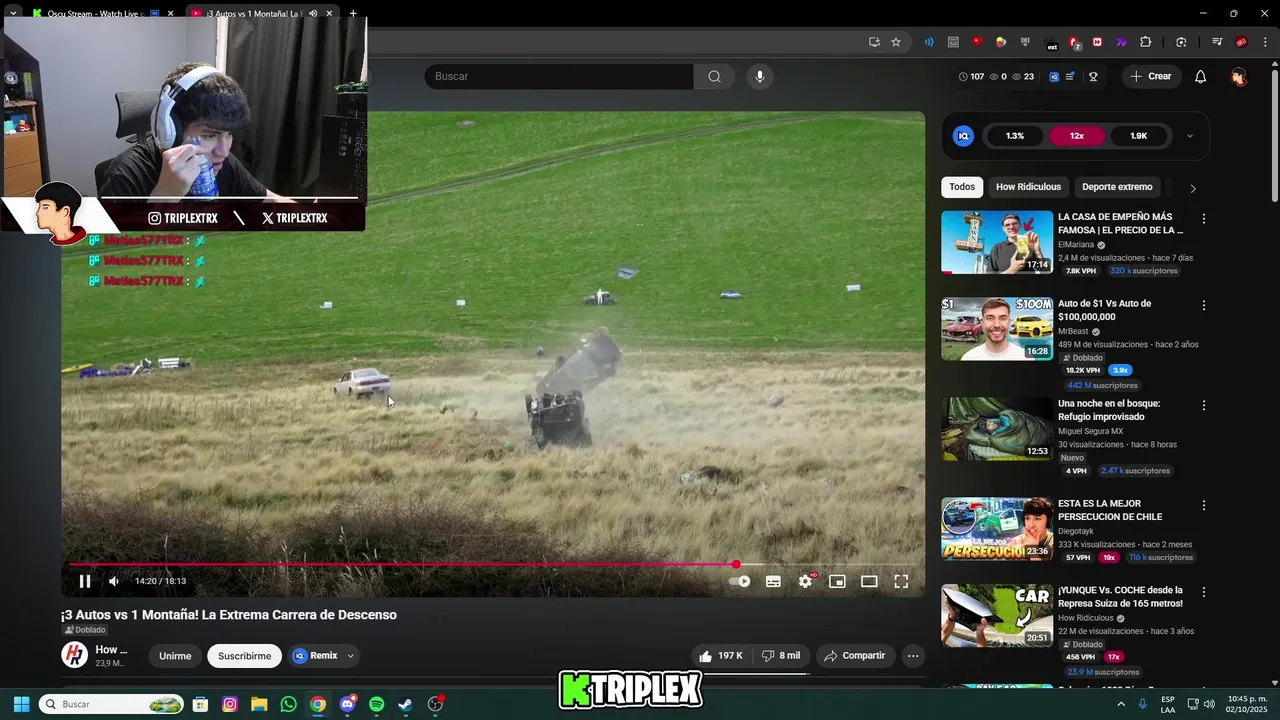Open Discord from the taskbar
Screen dimensions: 1280x720
click(x=347, y=704)
